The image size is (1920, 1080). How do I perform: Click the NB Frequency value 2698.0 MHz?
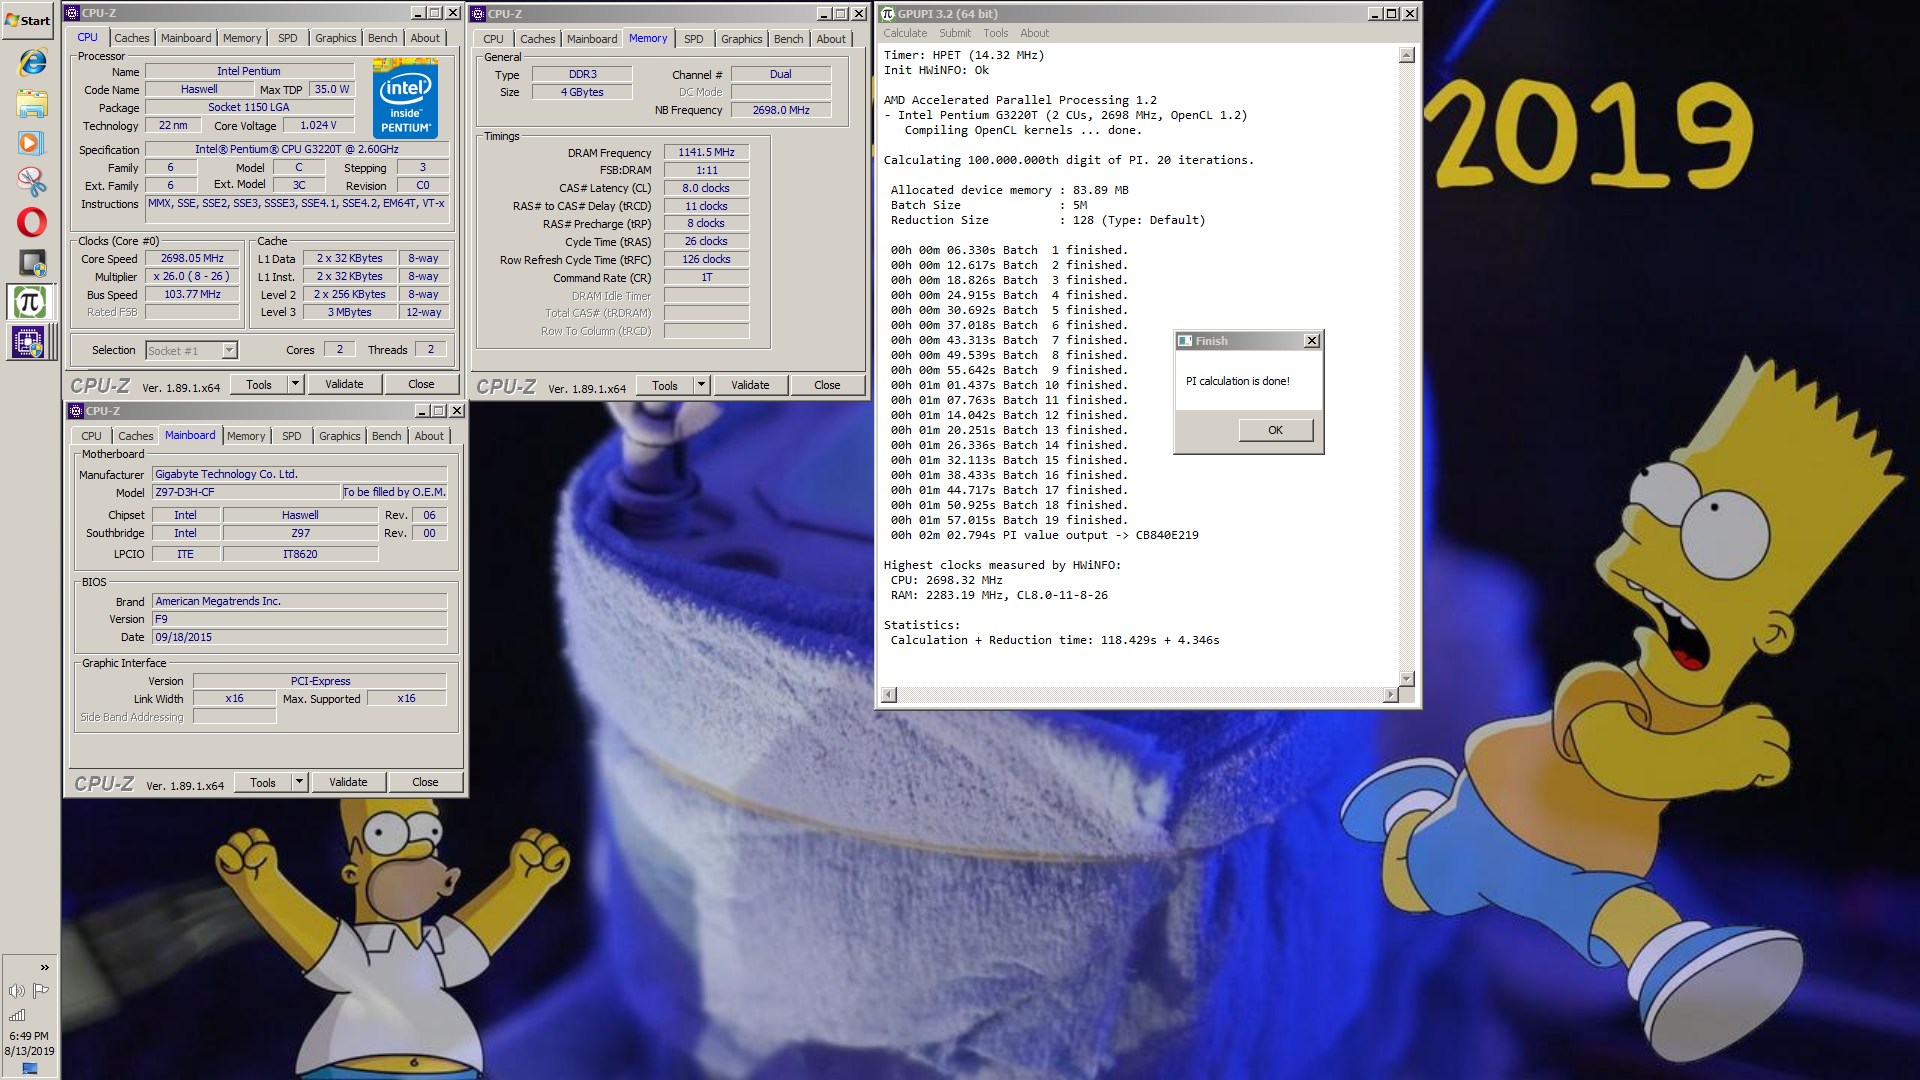pos(781,110)
